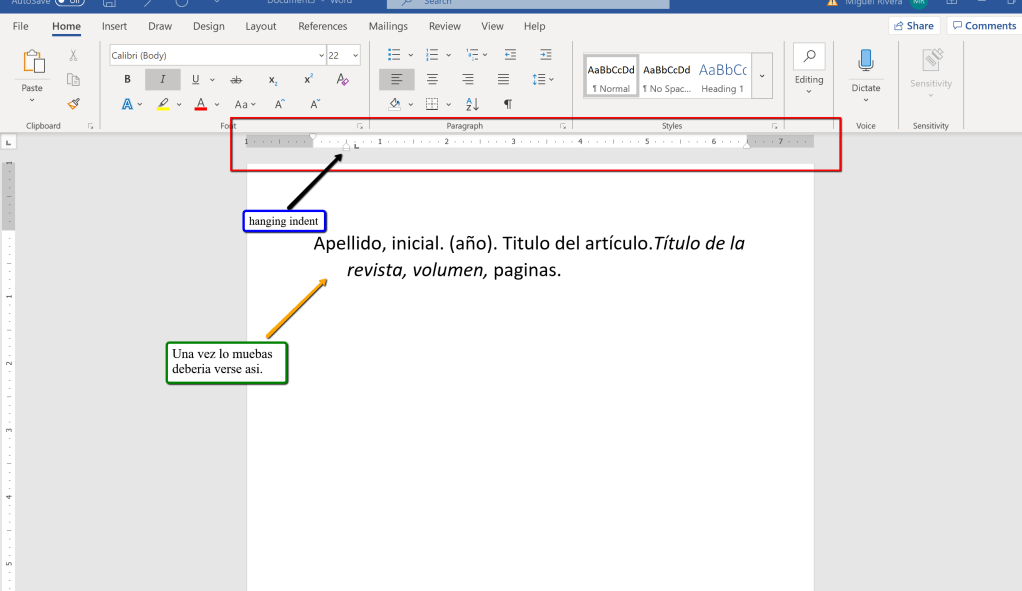Open the font size dropdown
Viewport: 1022px width, 591px height.
[x=355, y=56]
